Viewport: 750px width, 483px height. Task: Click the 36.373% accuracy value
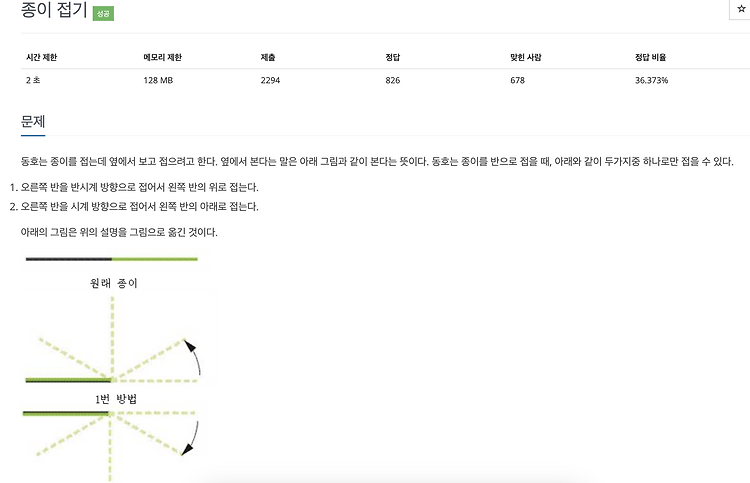coord(651,79)
